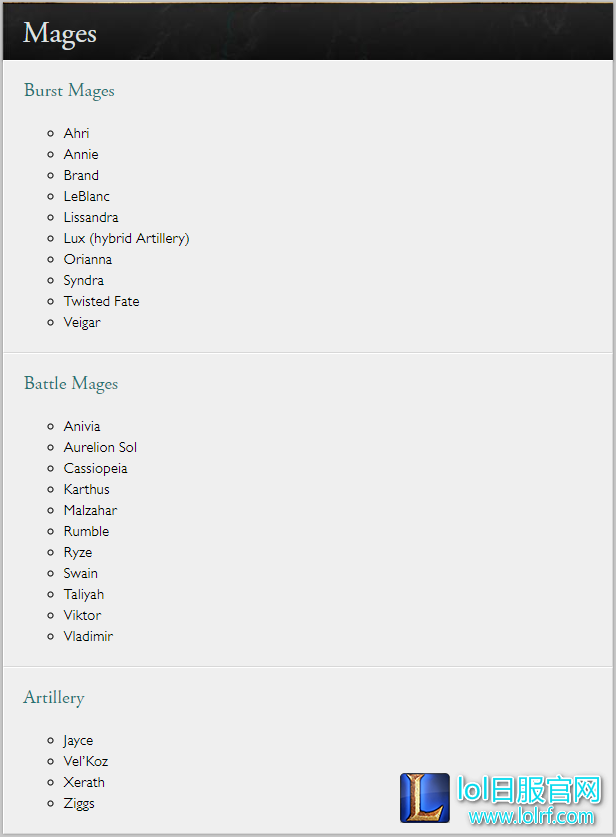Choose LeBlanc from the list
The image size is (616, 837).
click(86, 196)
